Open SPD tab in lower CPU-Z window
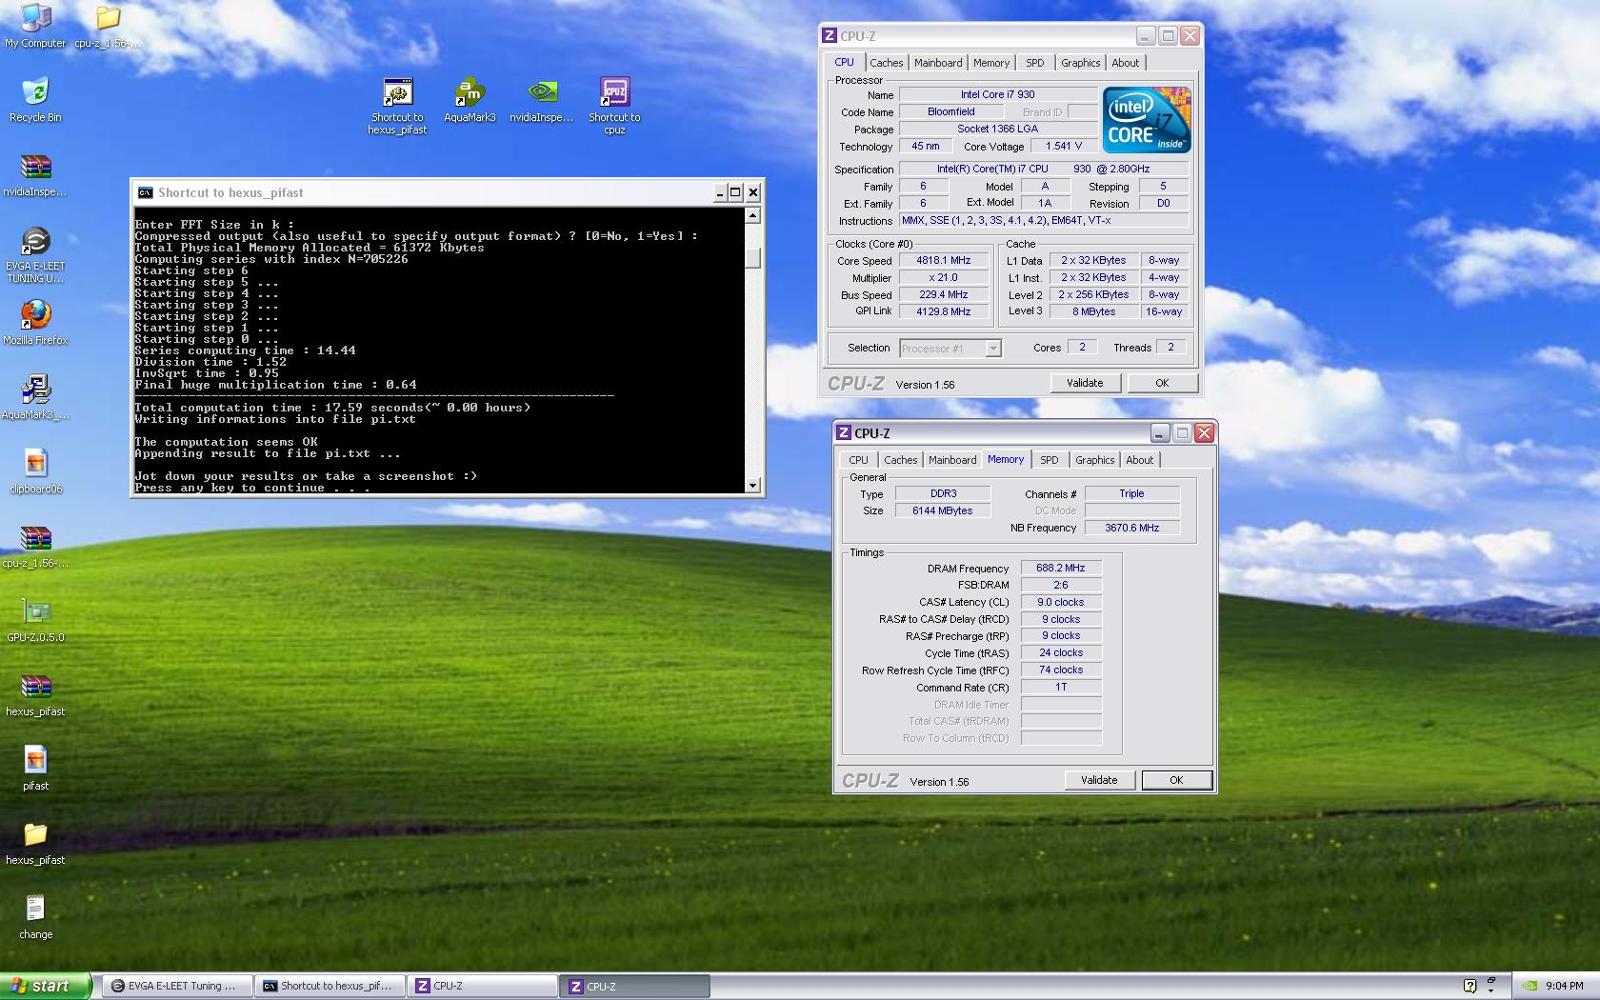This screenshot has width=1600, height=1000. 1049,460
